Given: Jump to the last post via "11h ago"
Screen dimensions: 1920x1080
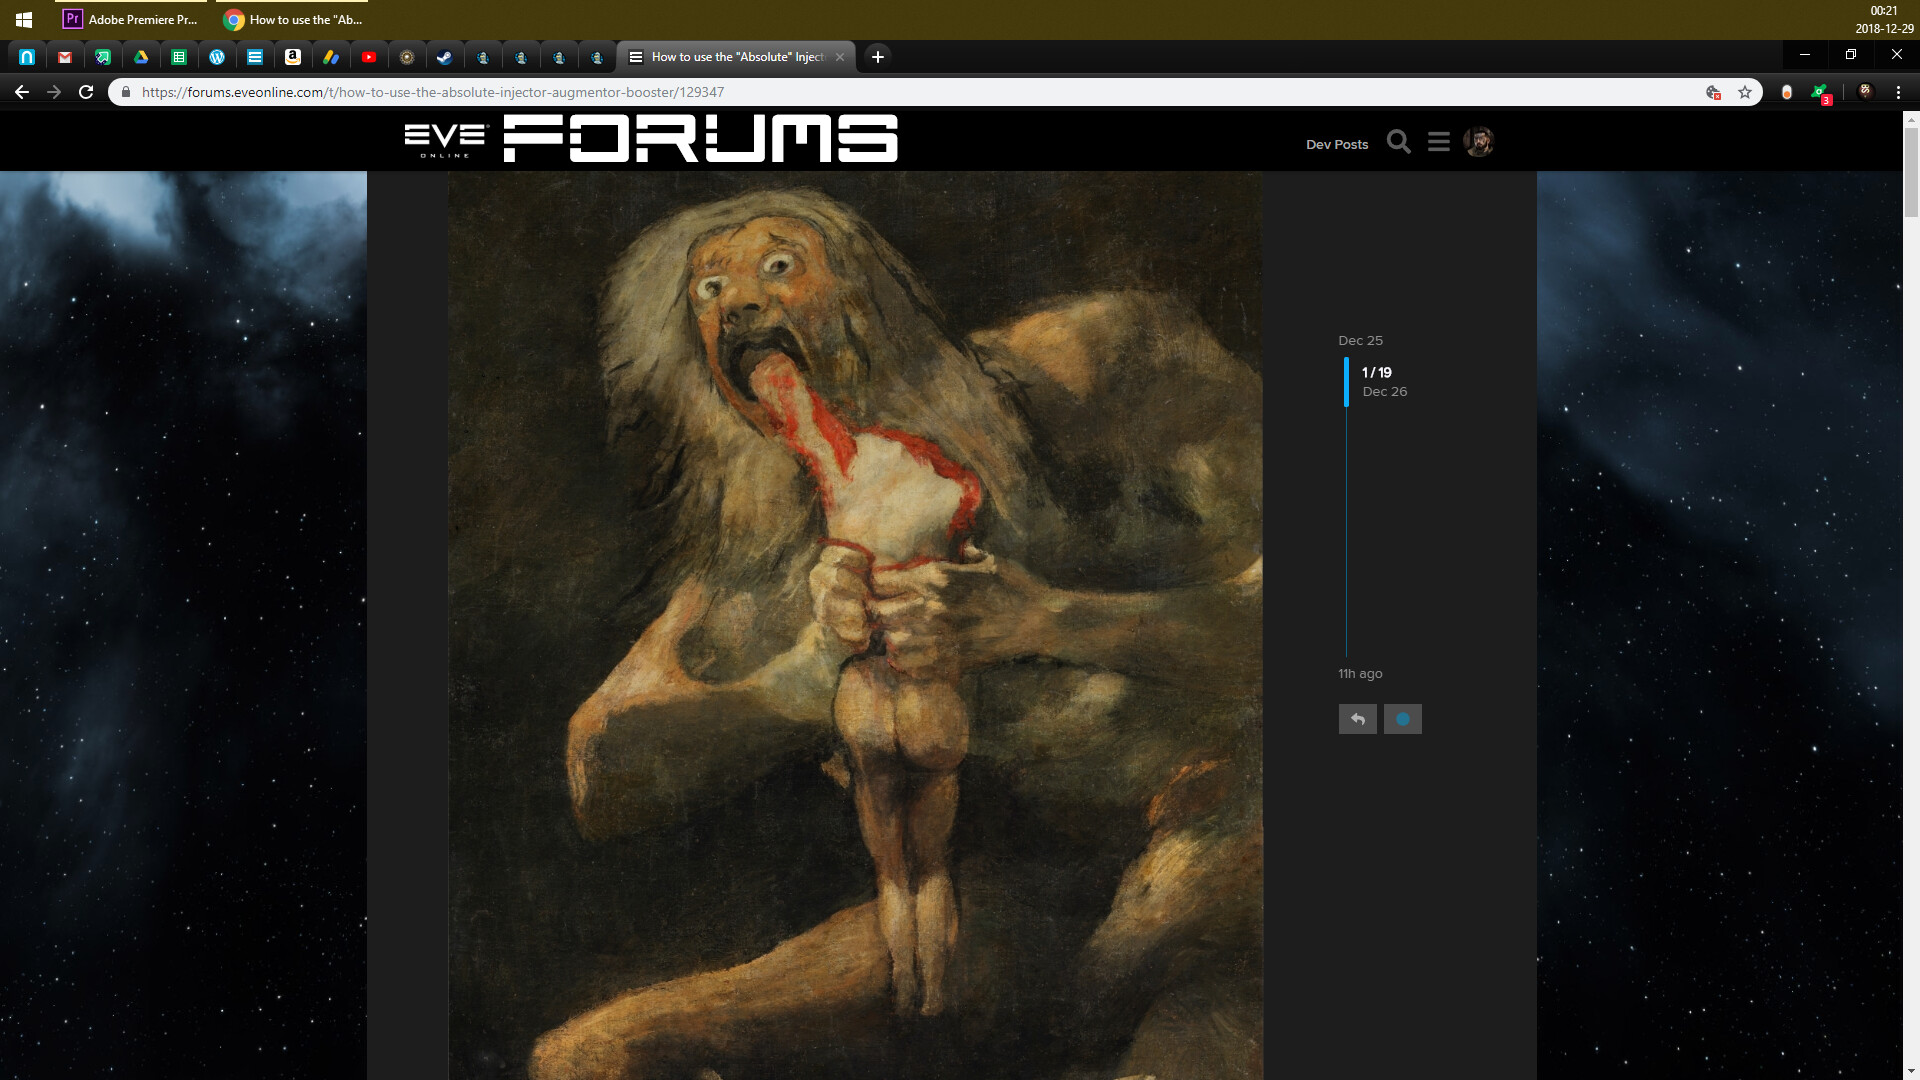Looking at the screenshot, I should pyautogui.click(x=1360, y=673).
